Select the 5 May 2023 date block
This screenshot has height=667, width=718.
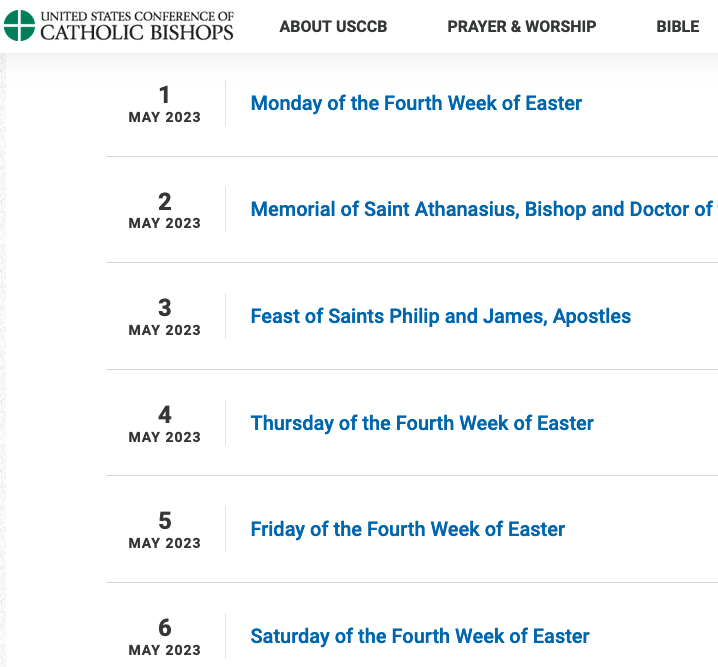click(x=164, y=530)
